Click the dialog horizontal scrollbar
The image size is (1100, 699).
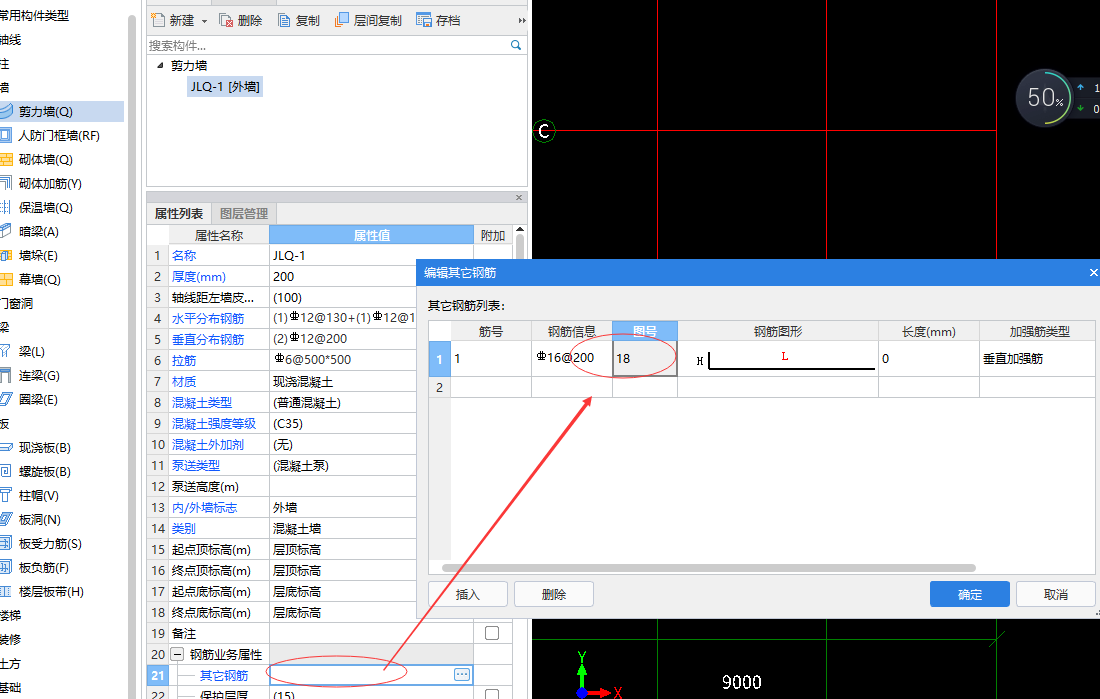709,568
